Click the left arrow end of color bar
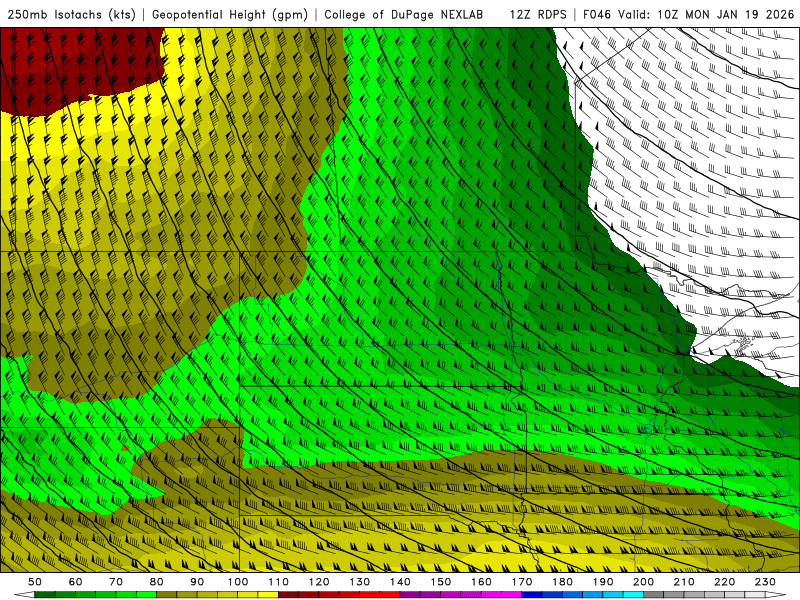Image resolution: width=800 pixels, height=600 pixels. coord(24,595)
